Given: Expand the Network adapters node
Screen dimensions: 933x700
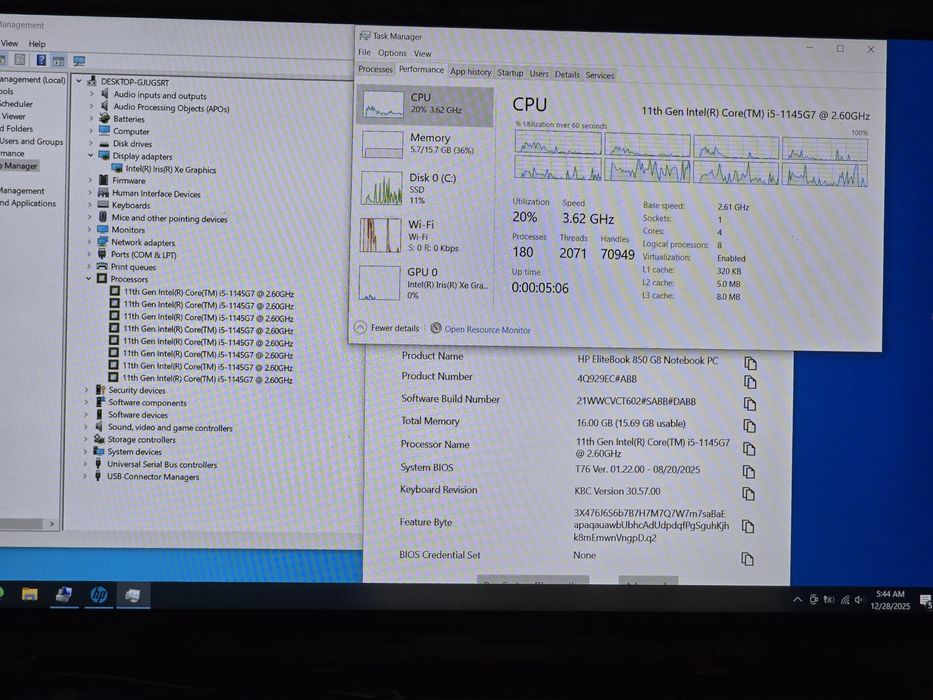Looking at the screenshot, I should click(x=90, y=242).
